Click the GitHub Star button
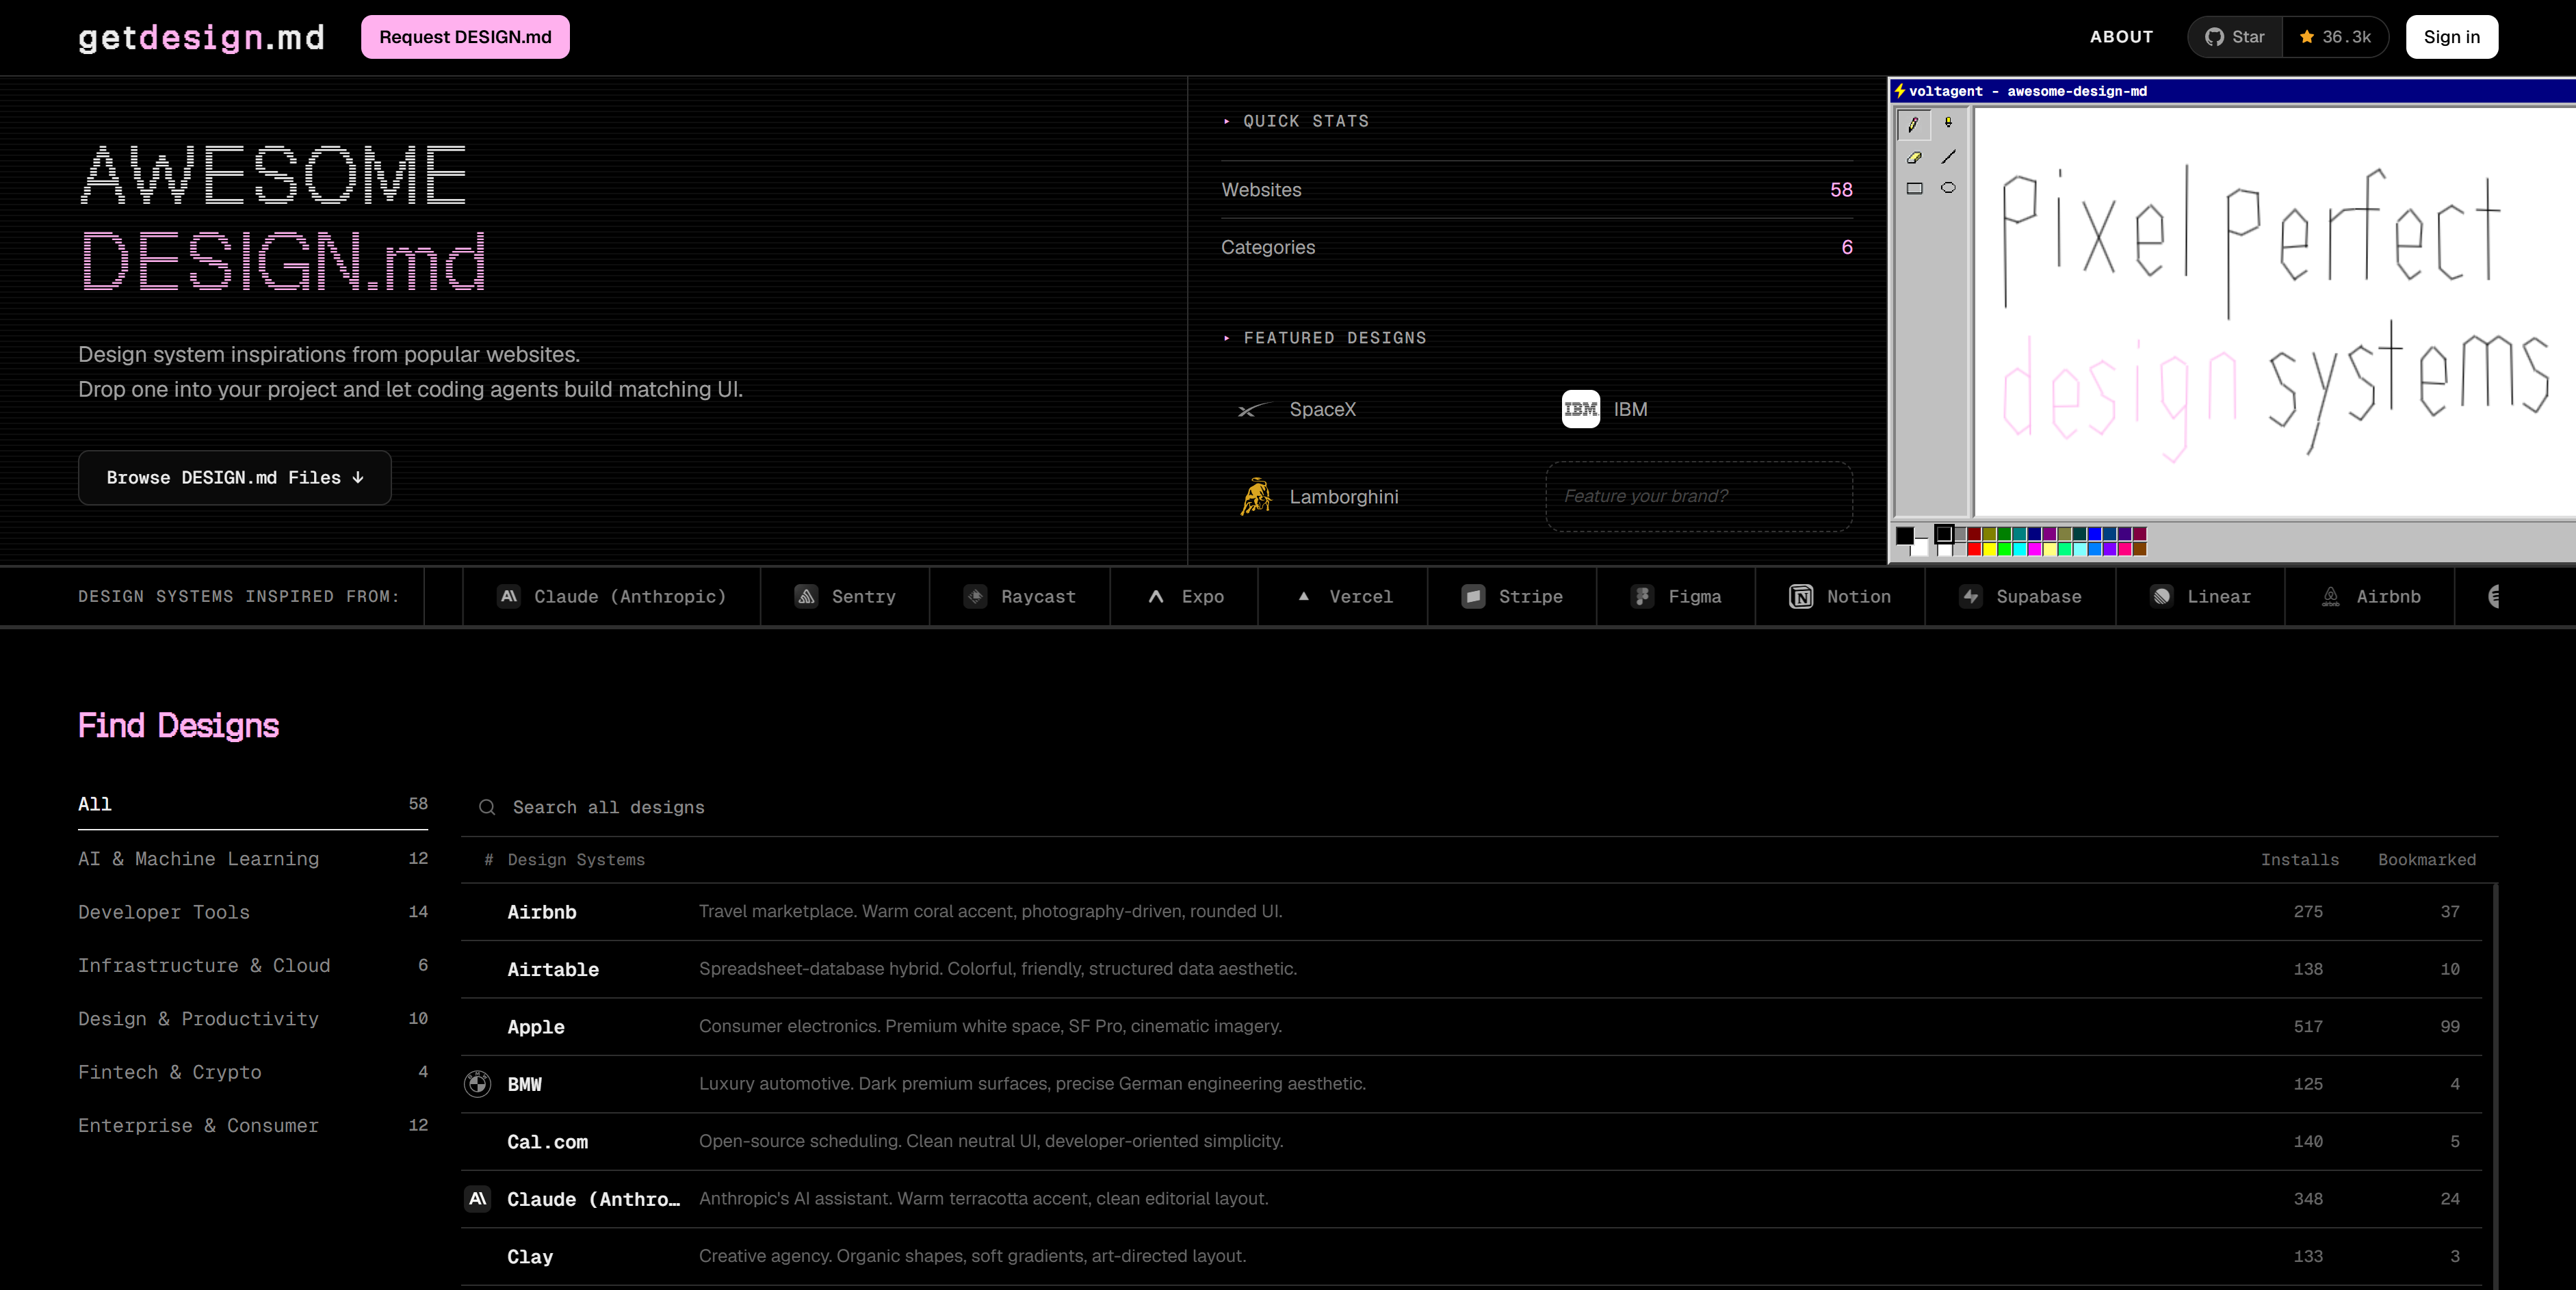Image resolution: width=2576 pixels, height=1290 pixels. click(x=2235, y=37)
